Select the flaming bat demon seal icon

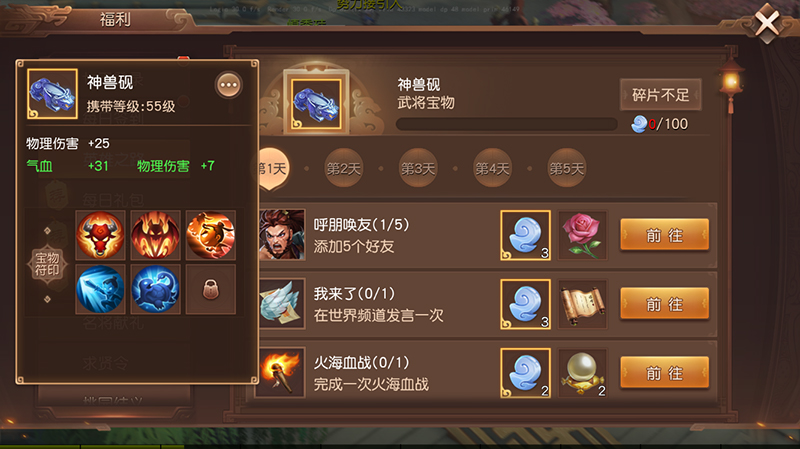click(x=156, y=235)
